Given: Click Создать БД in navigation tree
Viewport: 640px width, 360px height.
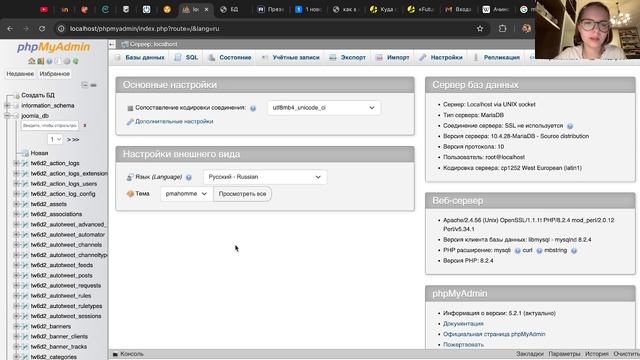Looking at the screenshot, I should [38, 95].
